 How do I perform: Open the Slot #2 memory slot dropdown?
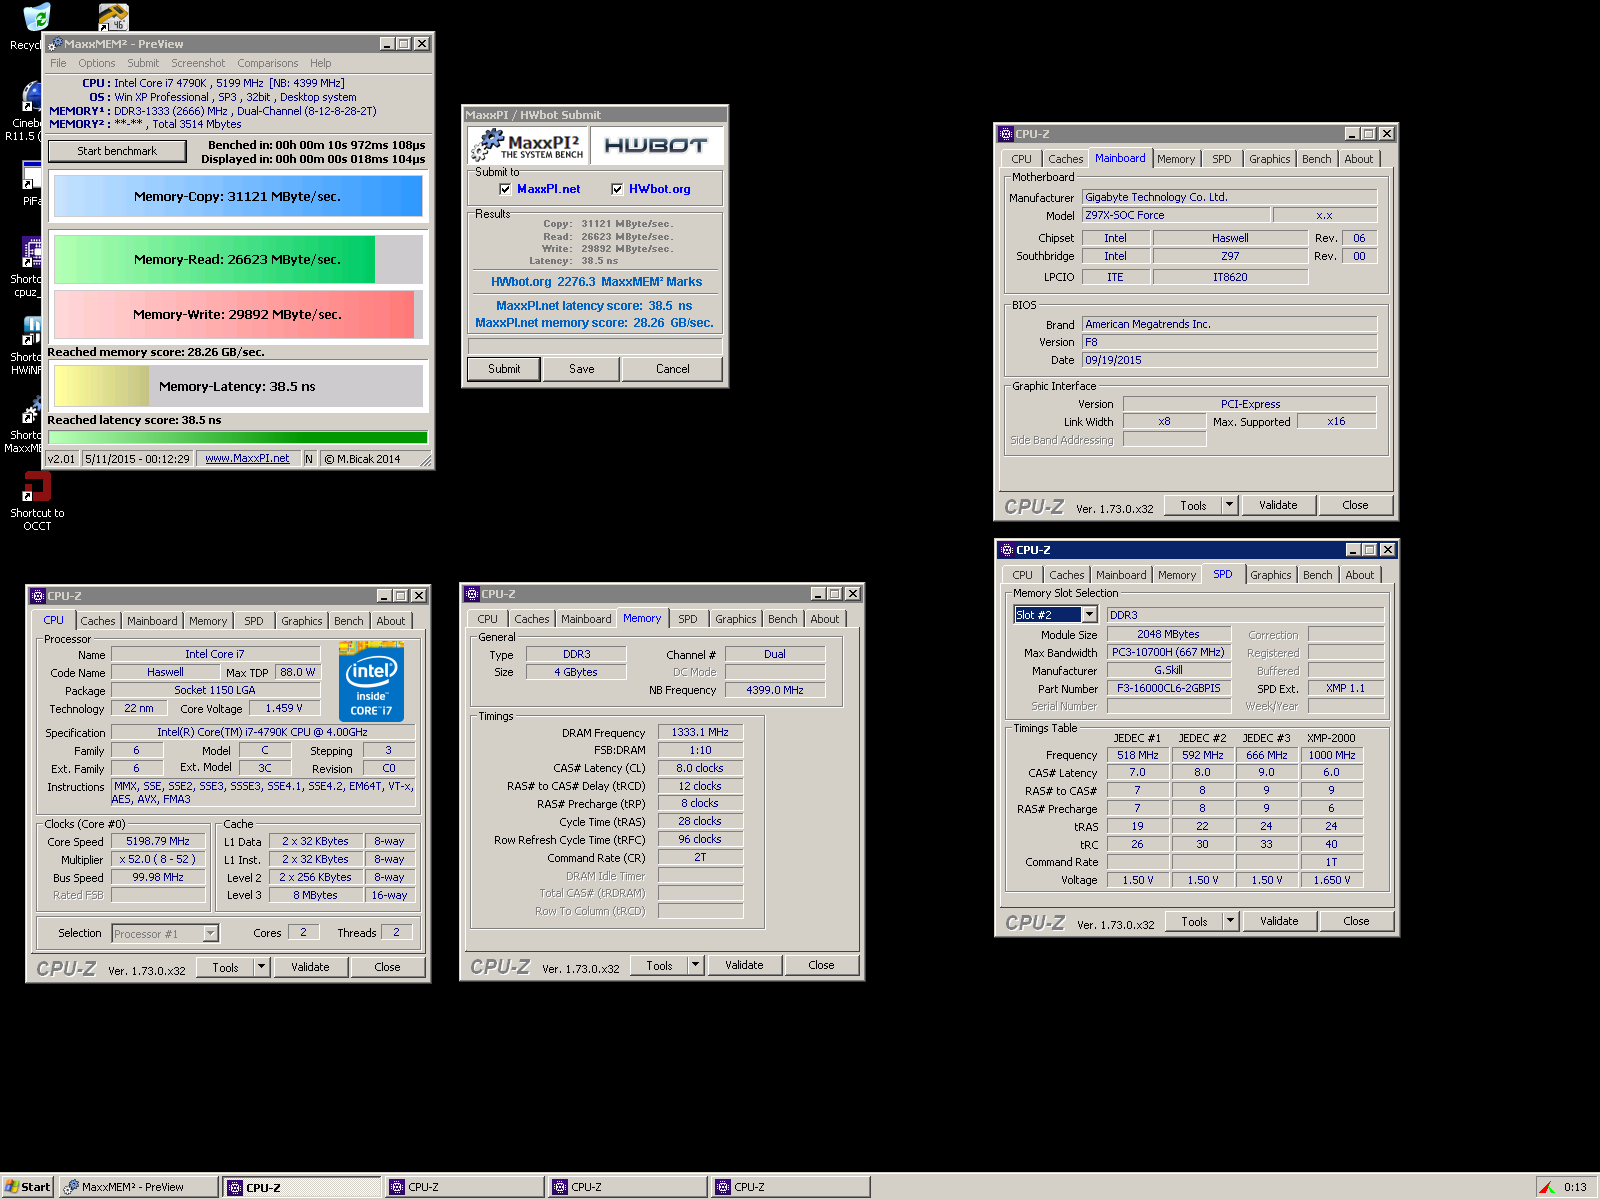point(1090,615)
